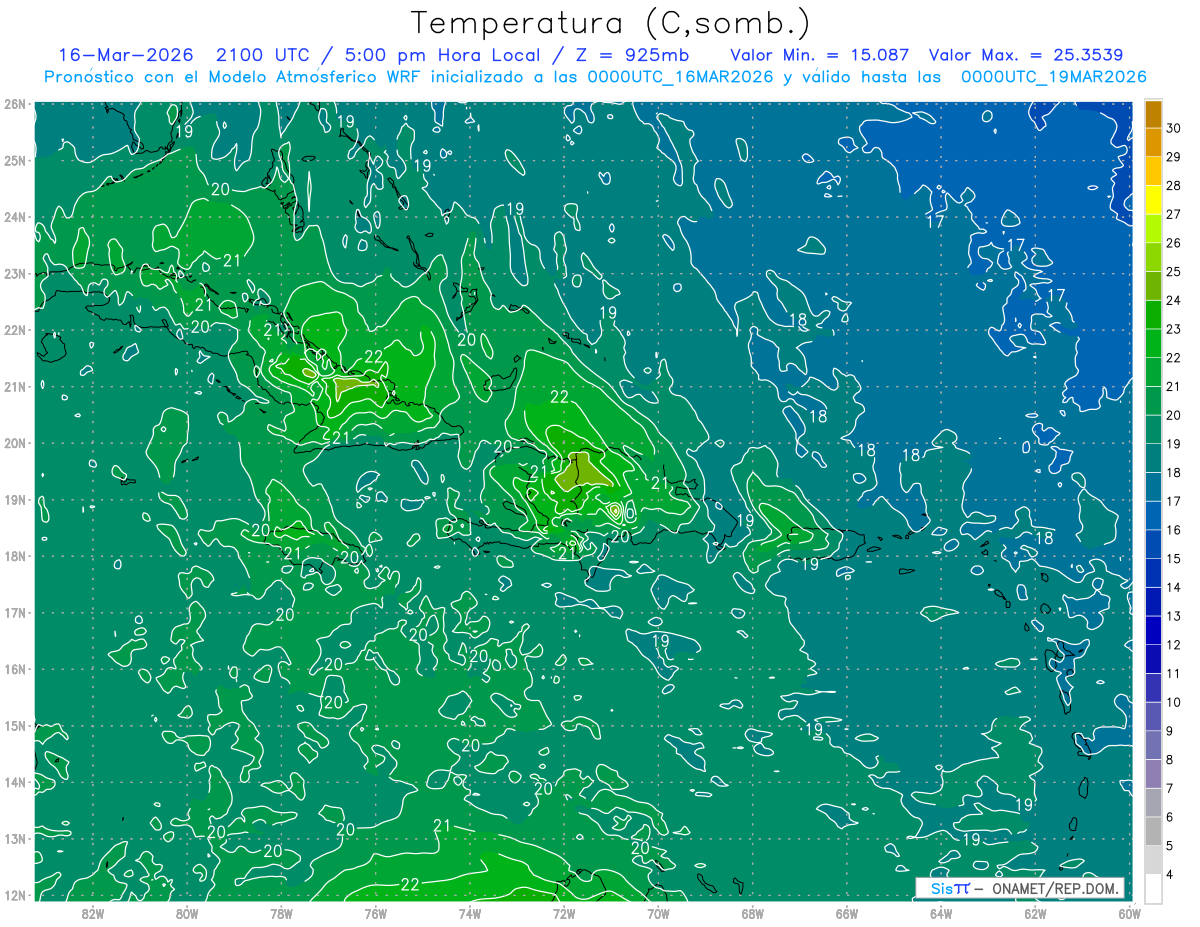Click the "Temperatura (C,somb.)" chart title
This screenshot has height=927, width=1200.
(x=611, y=23)
